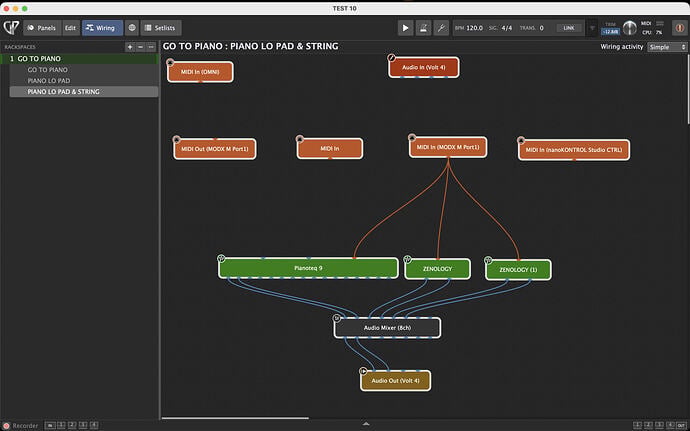
Task: Select the Audio In (Volt 4) block
Action: tap(424, 67)
